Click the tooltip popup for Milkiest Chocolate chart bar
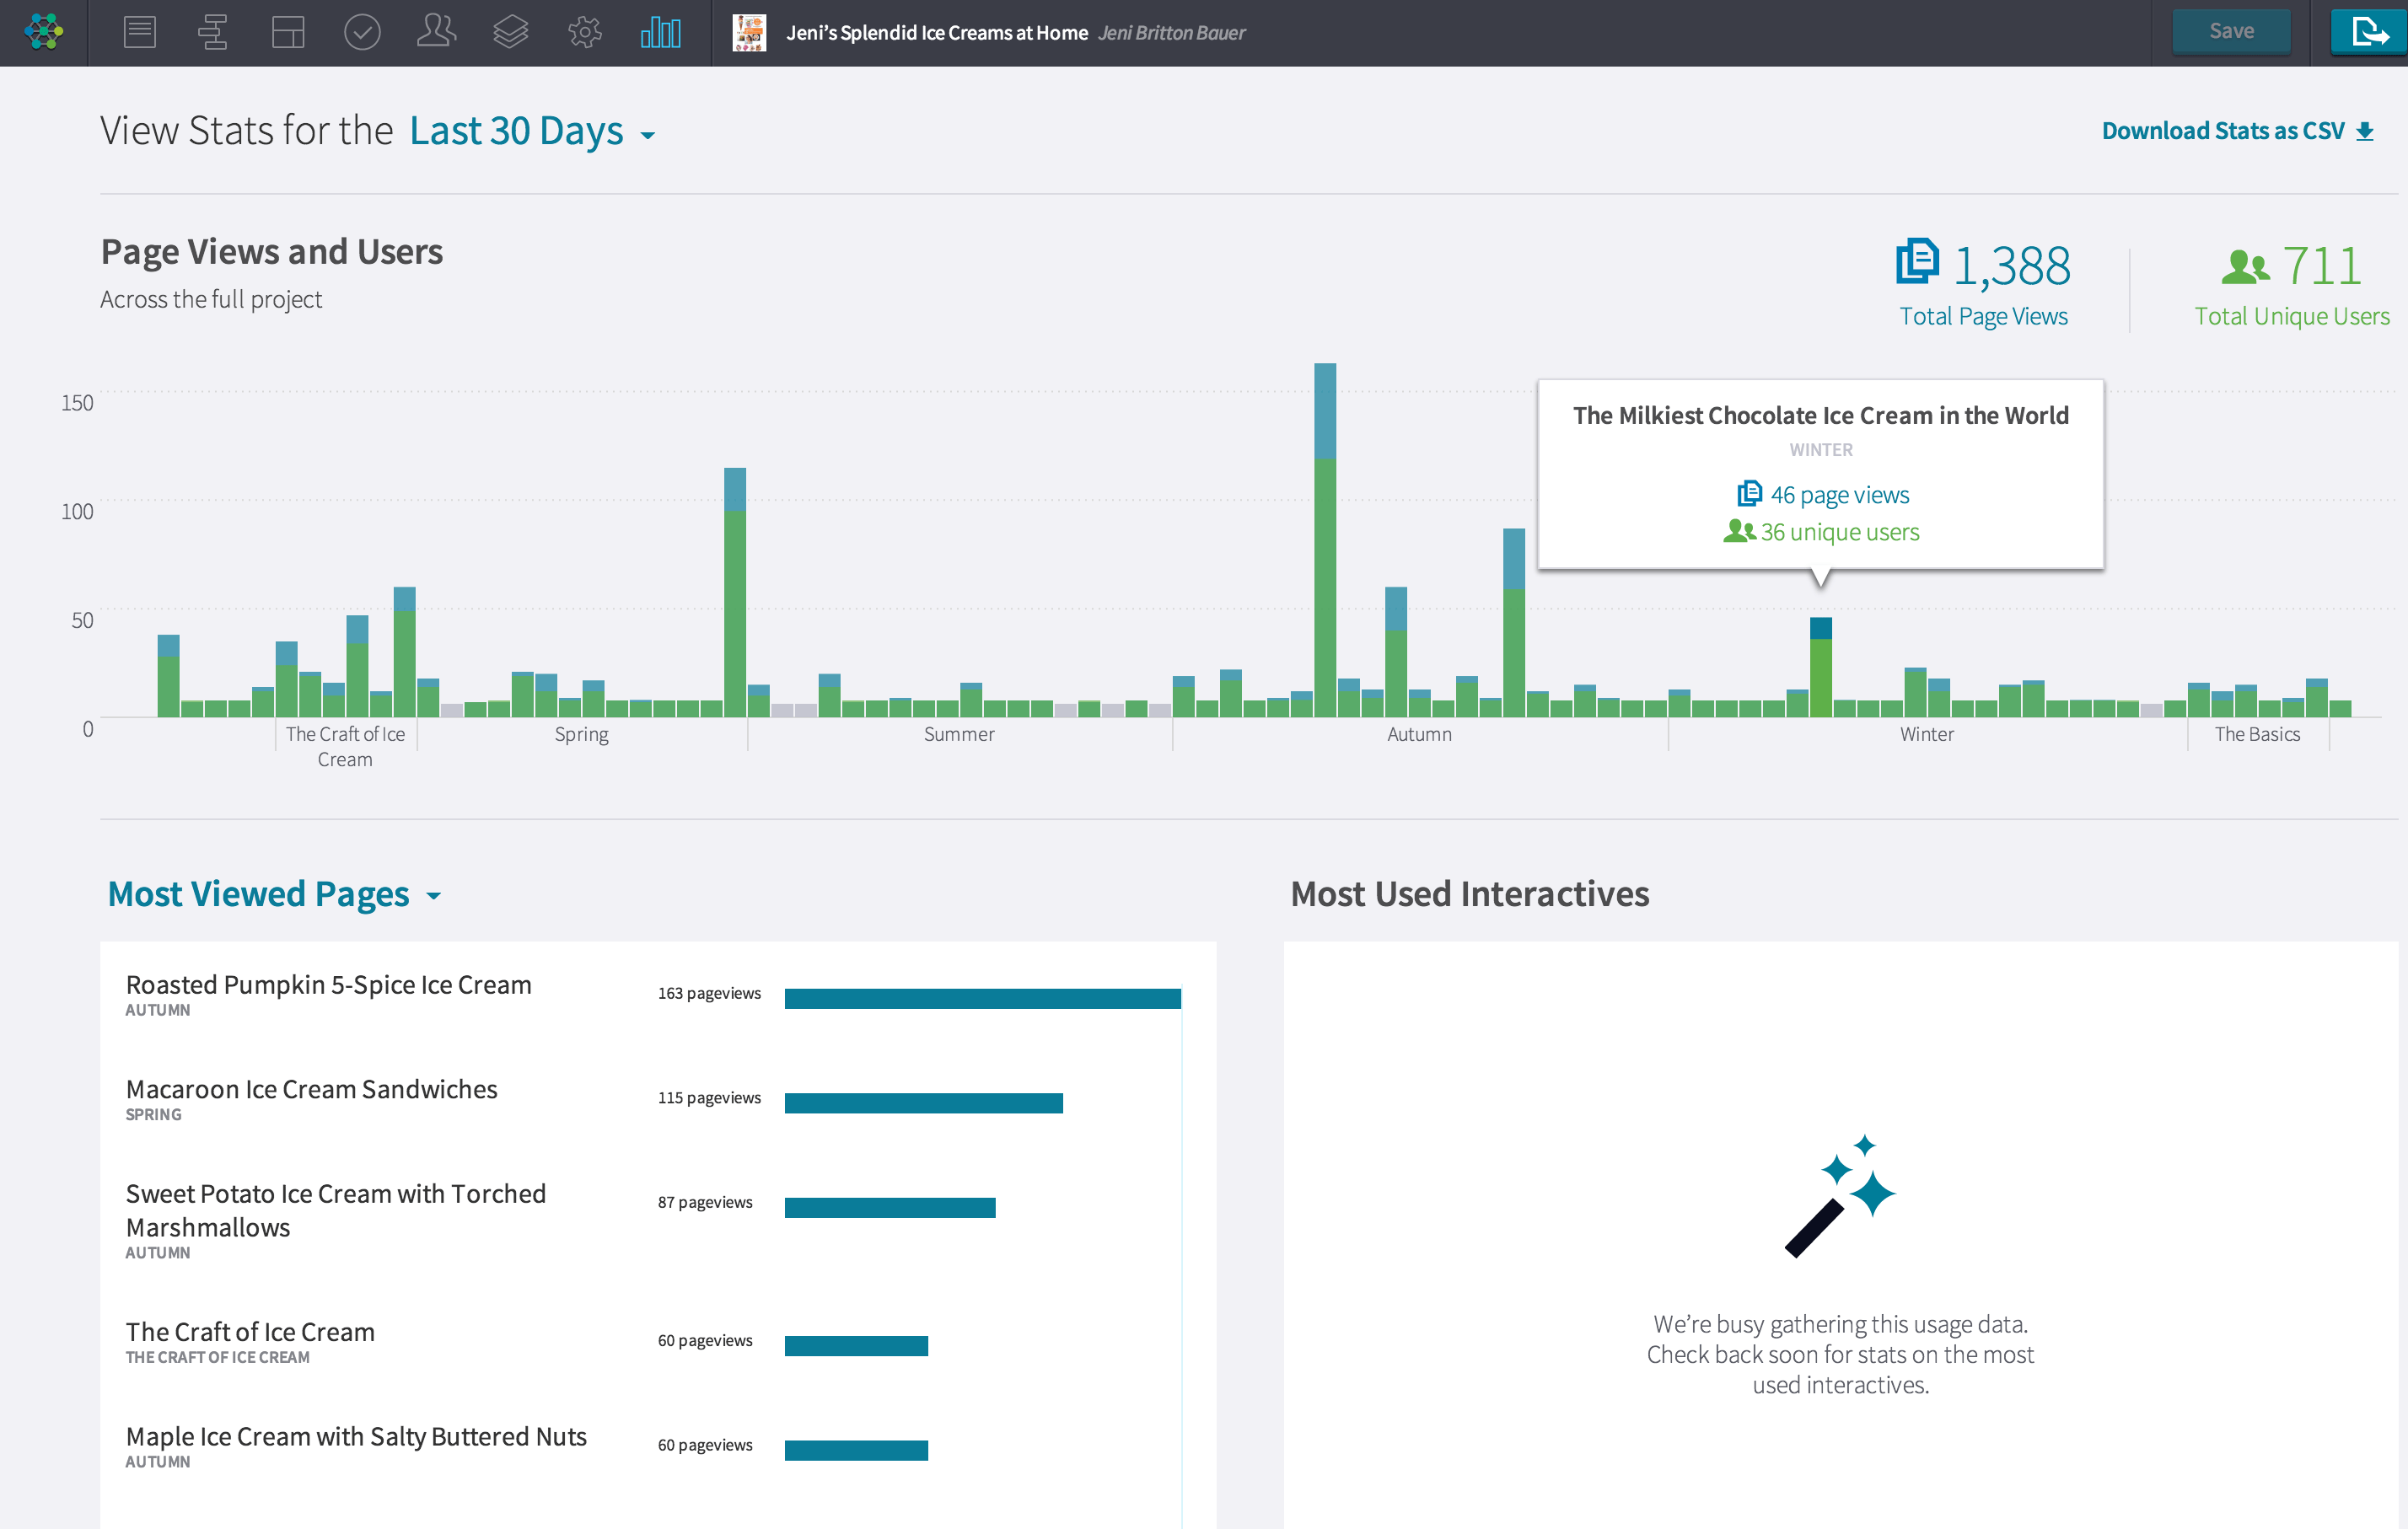Viewport: 2408px width, 1529px height. (1820, 474)
